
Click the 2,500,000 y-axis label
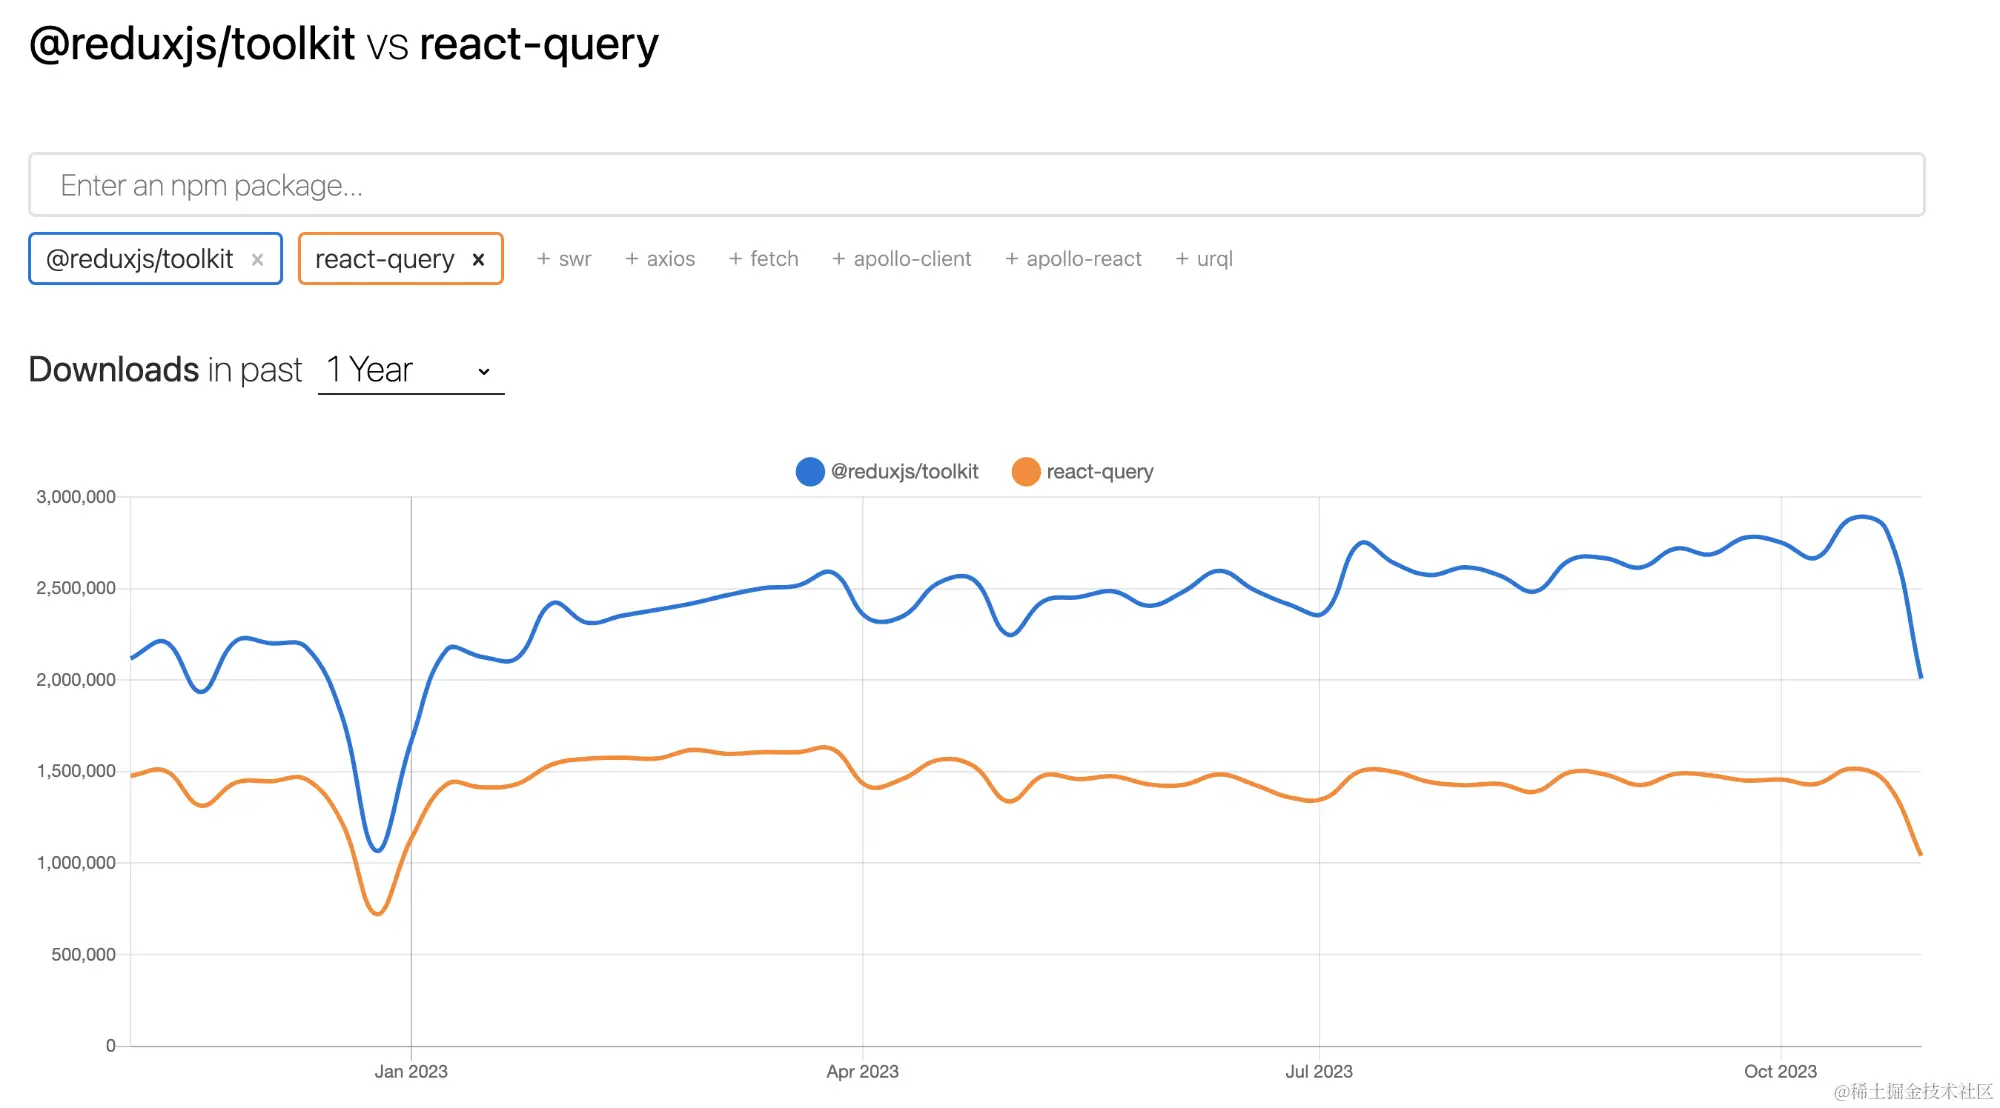(x=76, y=588)
